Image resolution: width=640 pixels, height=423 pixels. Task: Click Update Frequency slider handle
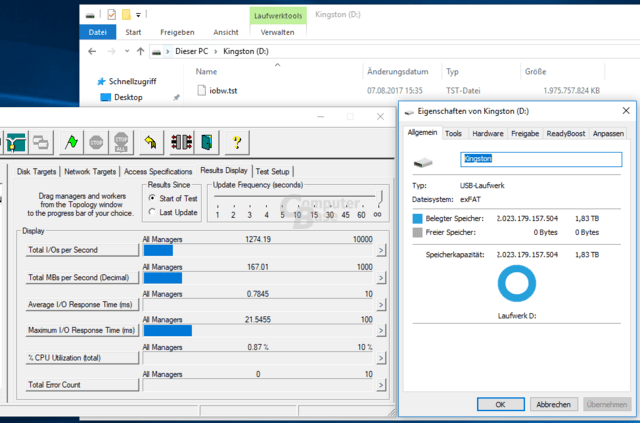[x=380, y=198]
